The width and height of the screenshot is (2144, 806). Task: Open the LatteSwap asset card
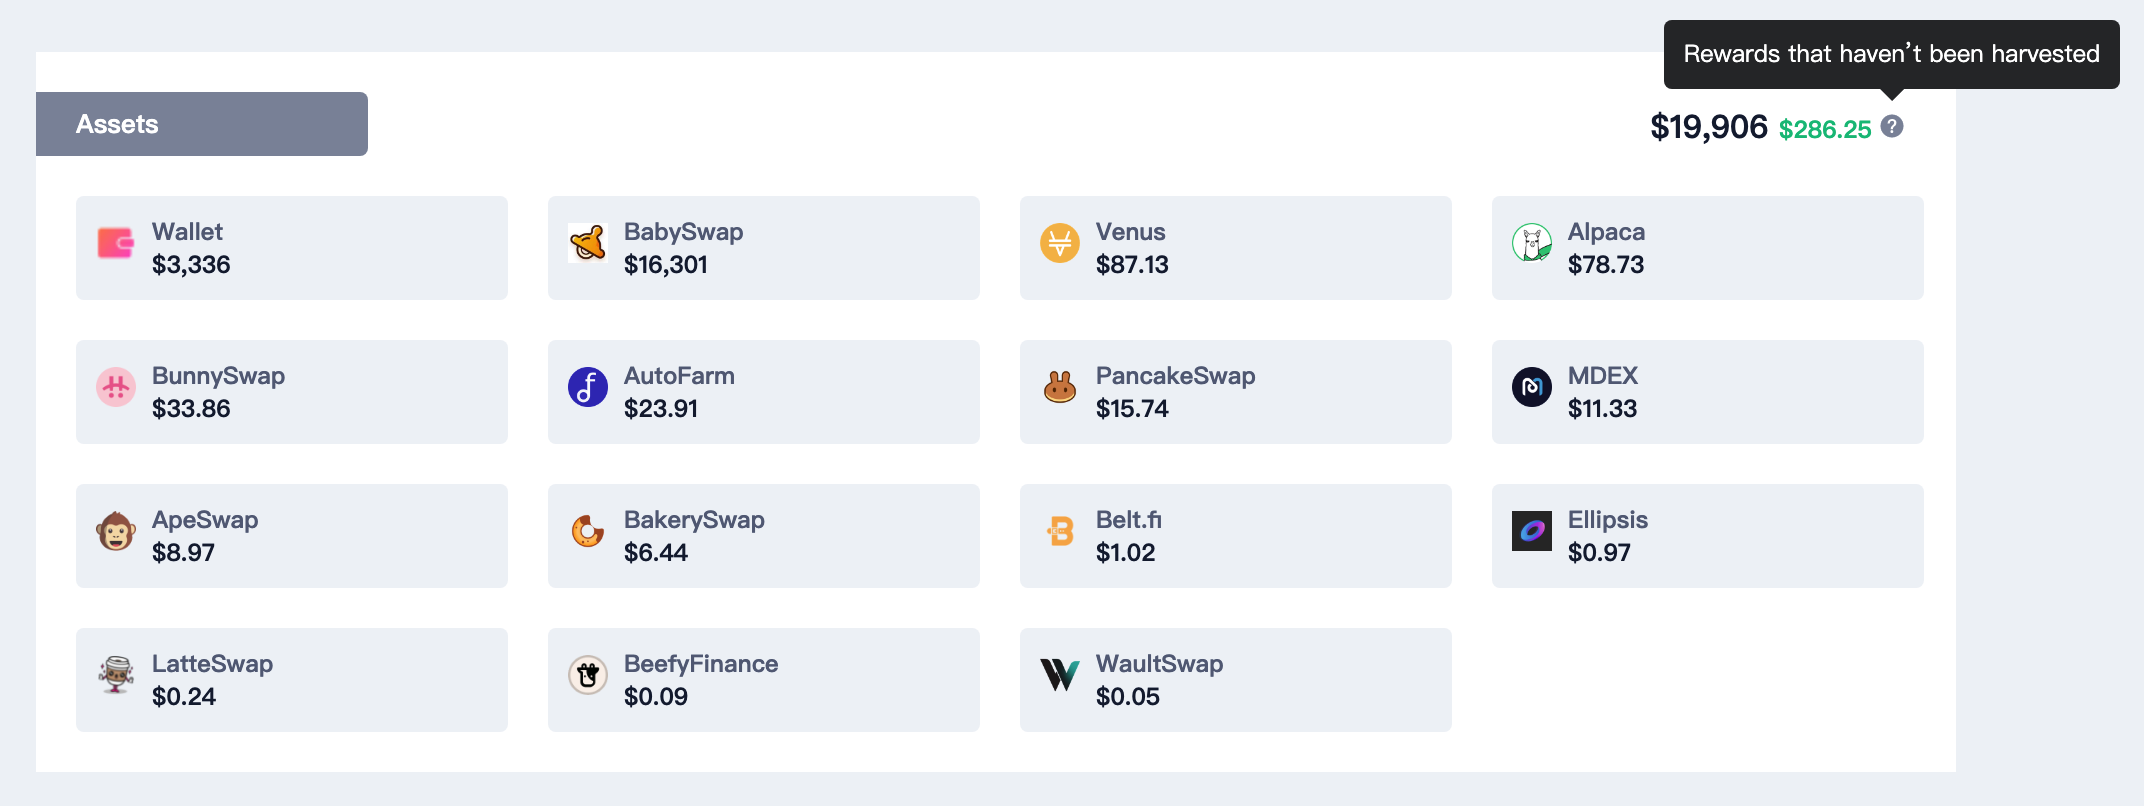point(292,680)
